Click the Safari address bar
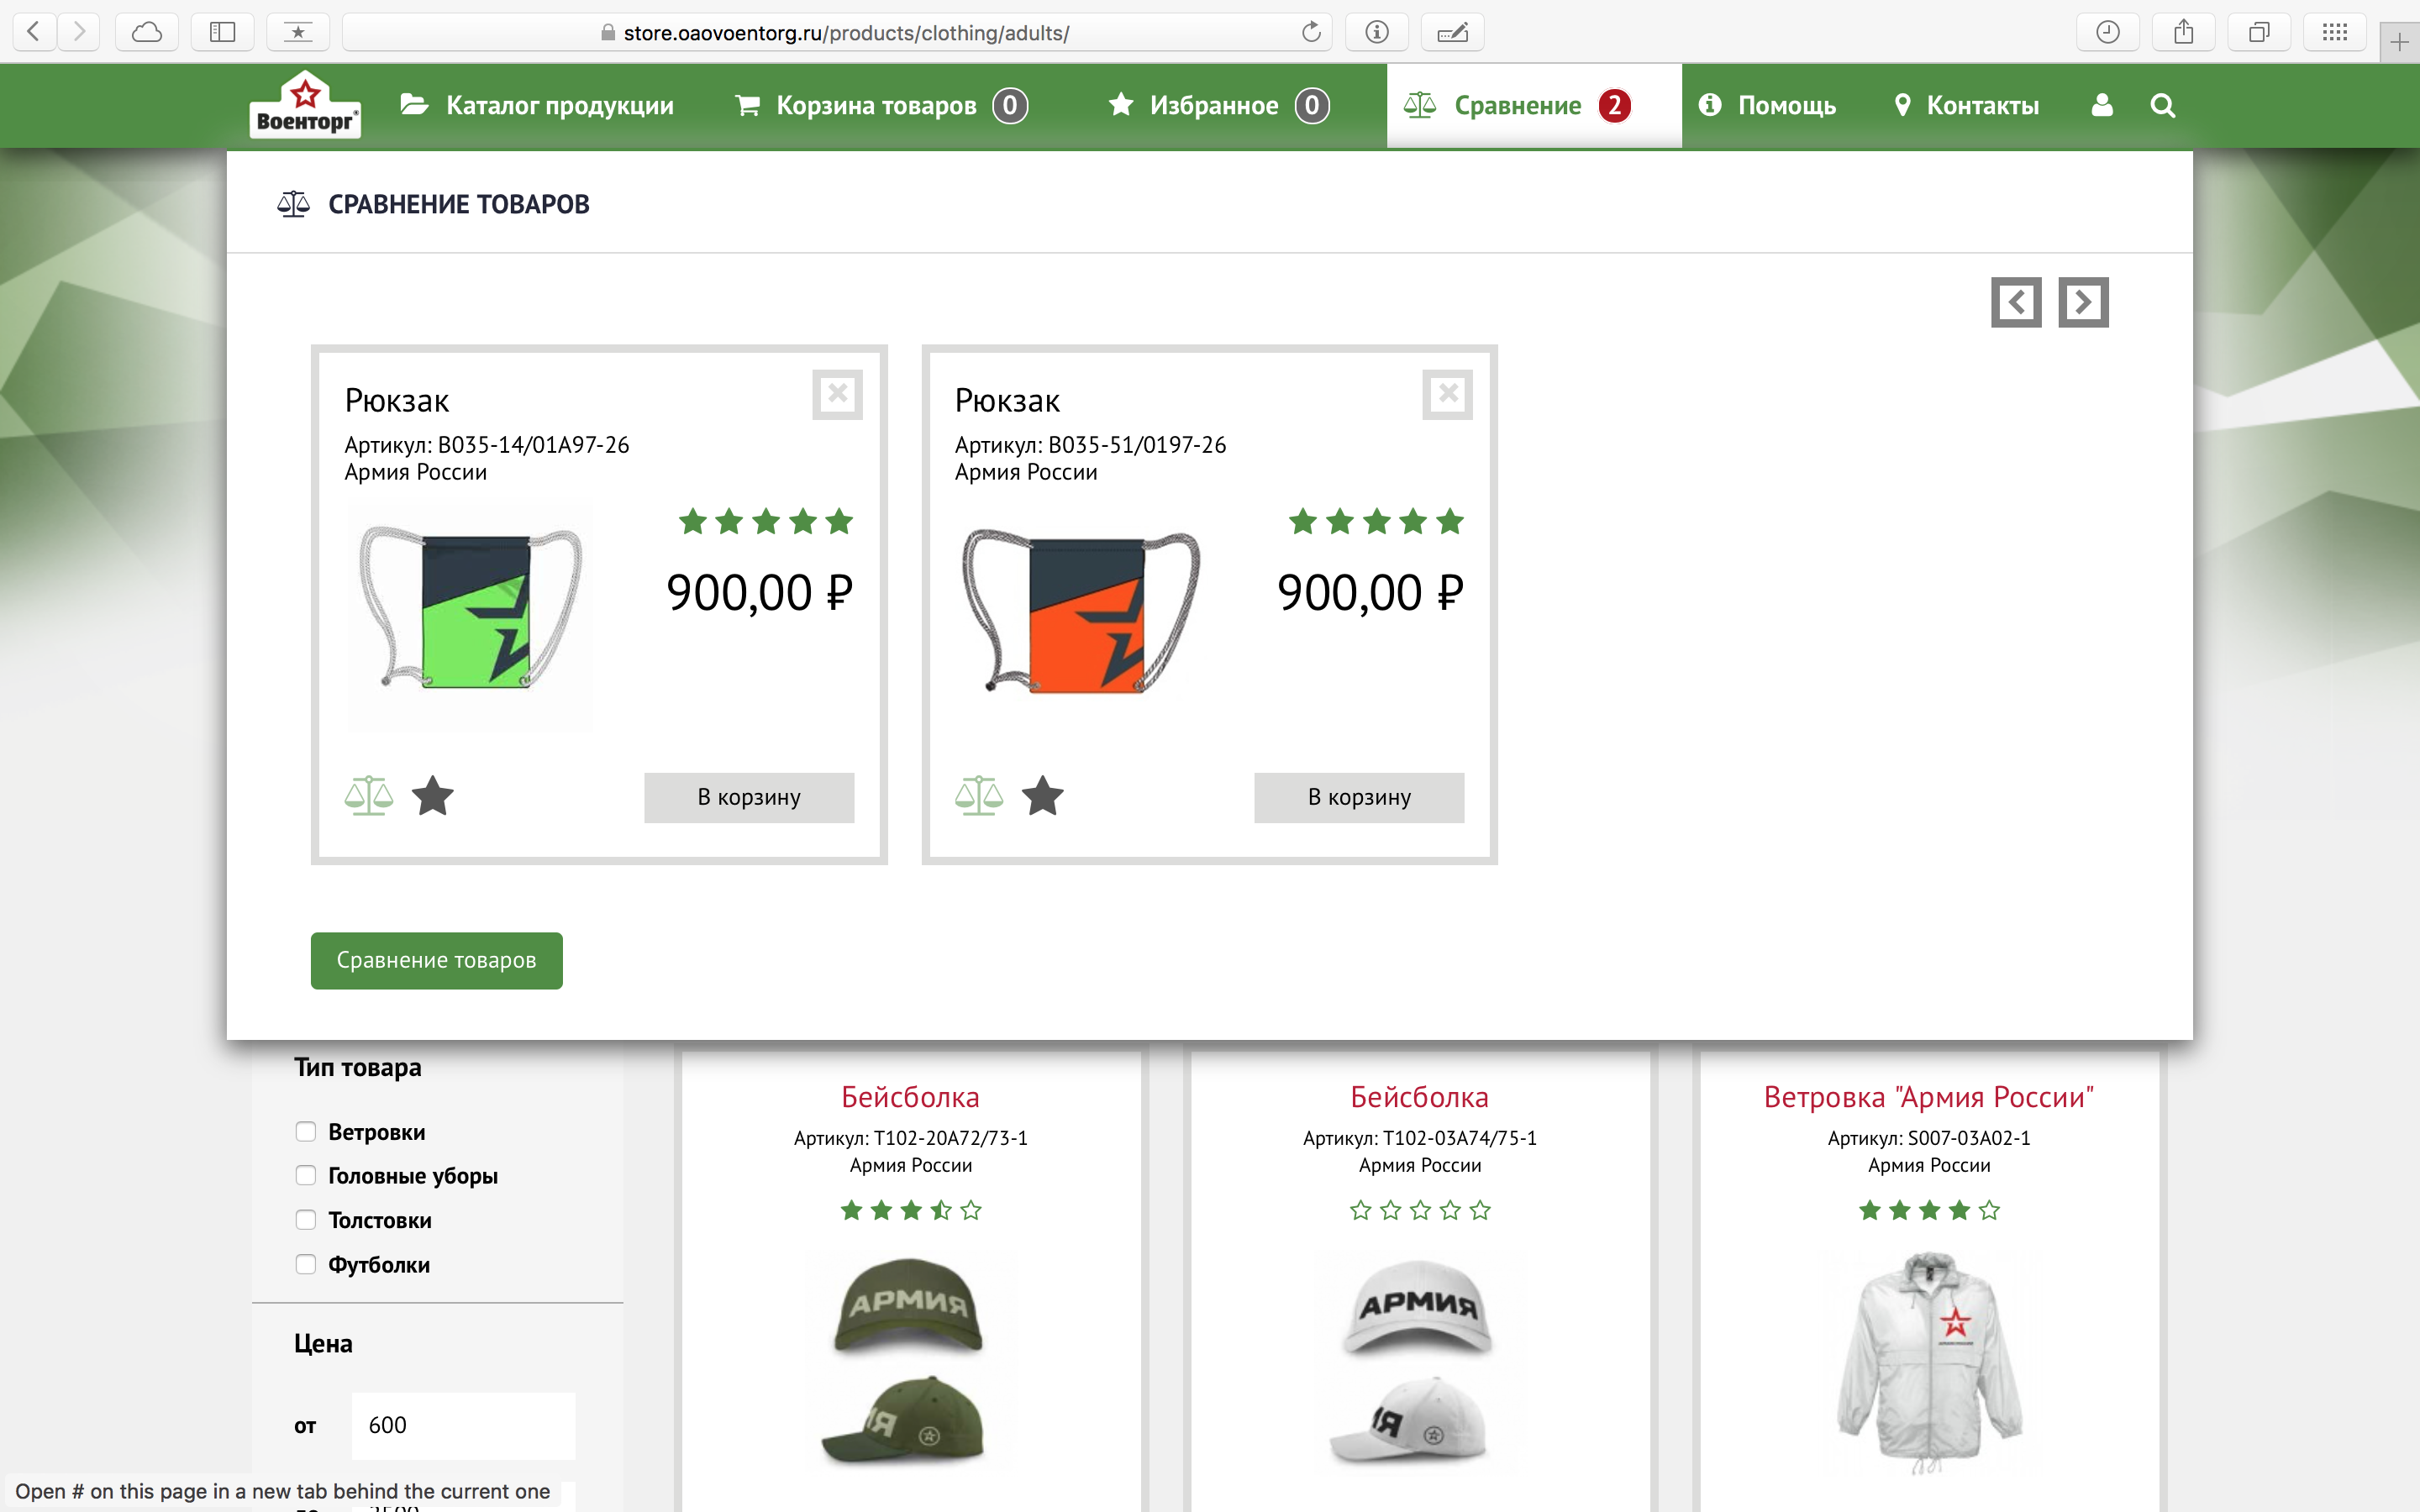The width and height of the screenshot is (2420, 1512). click(x=837, y=32)
